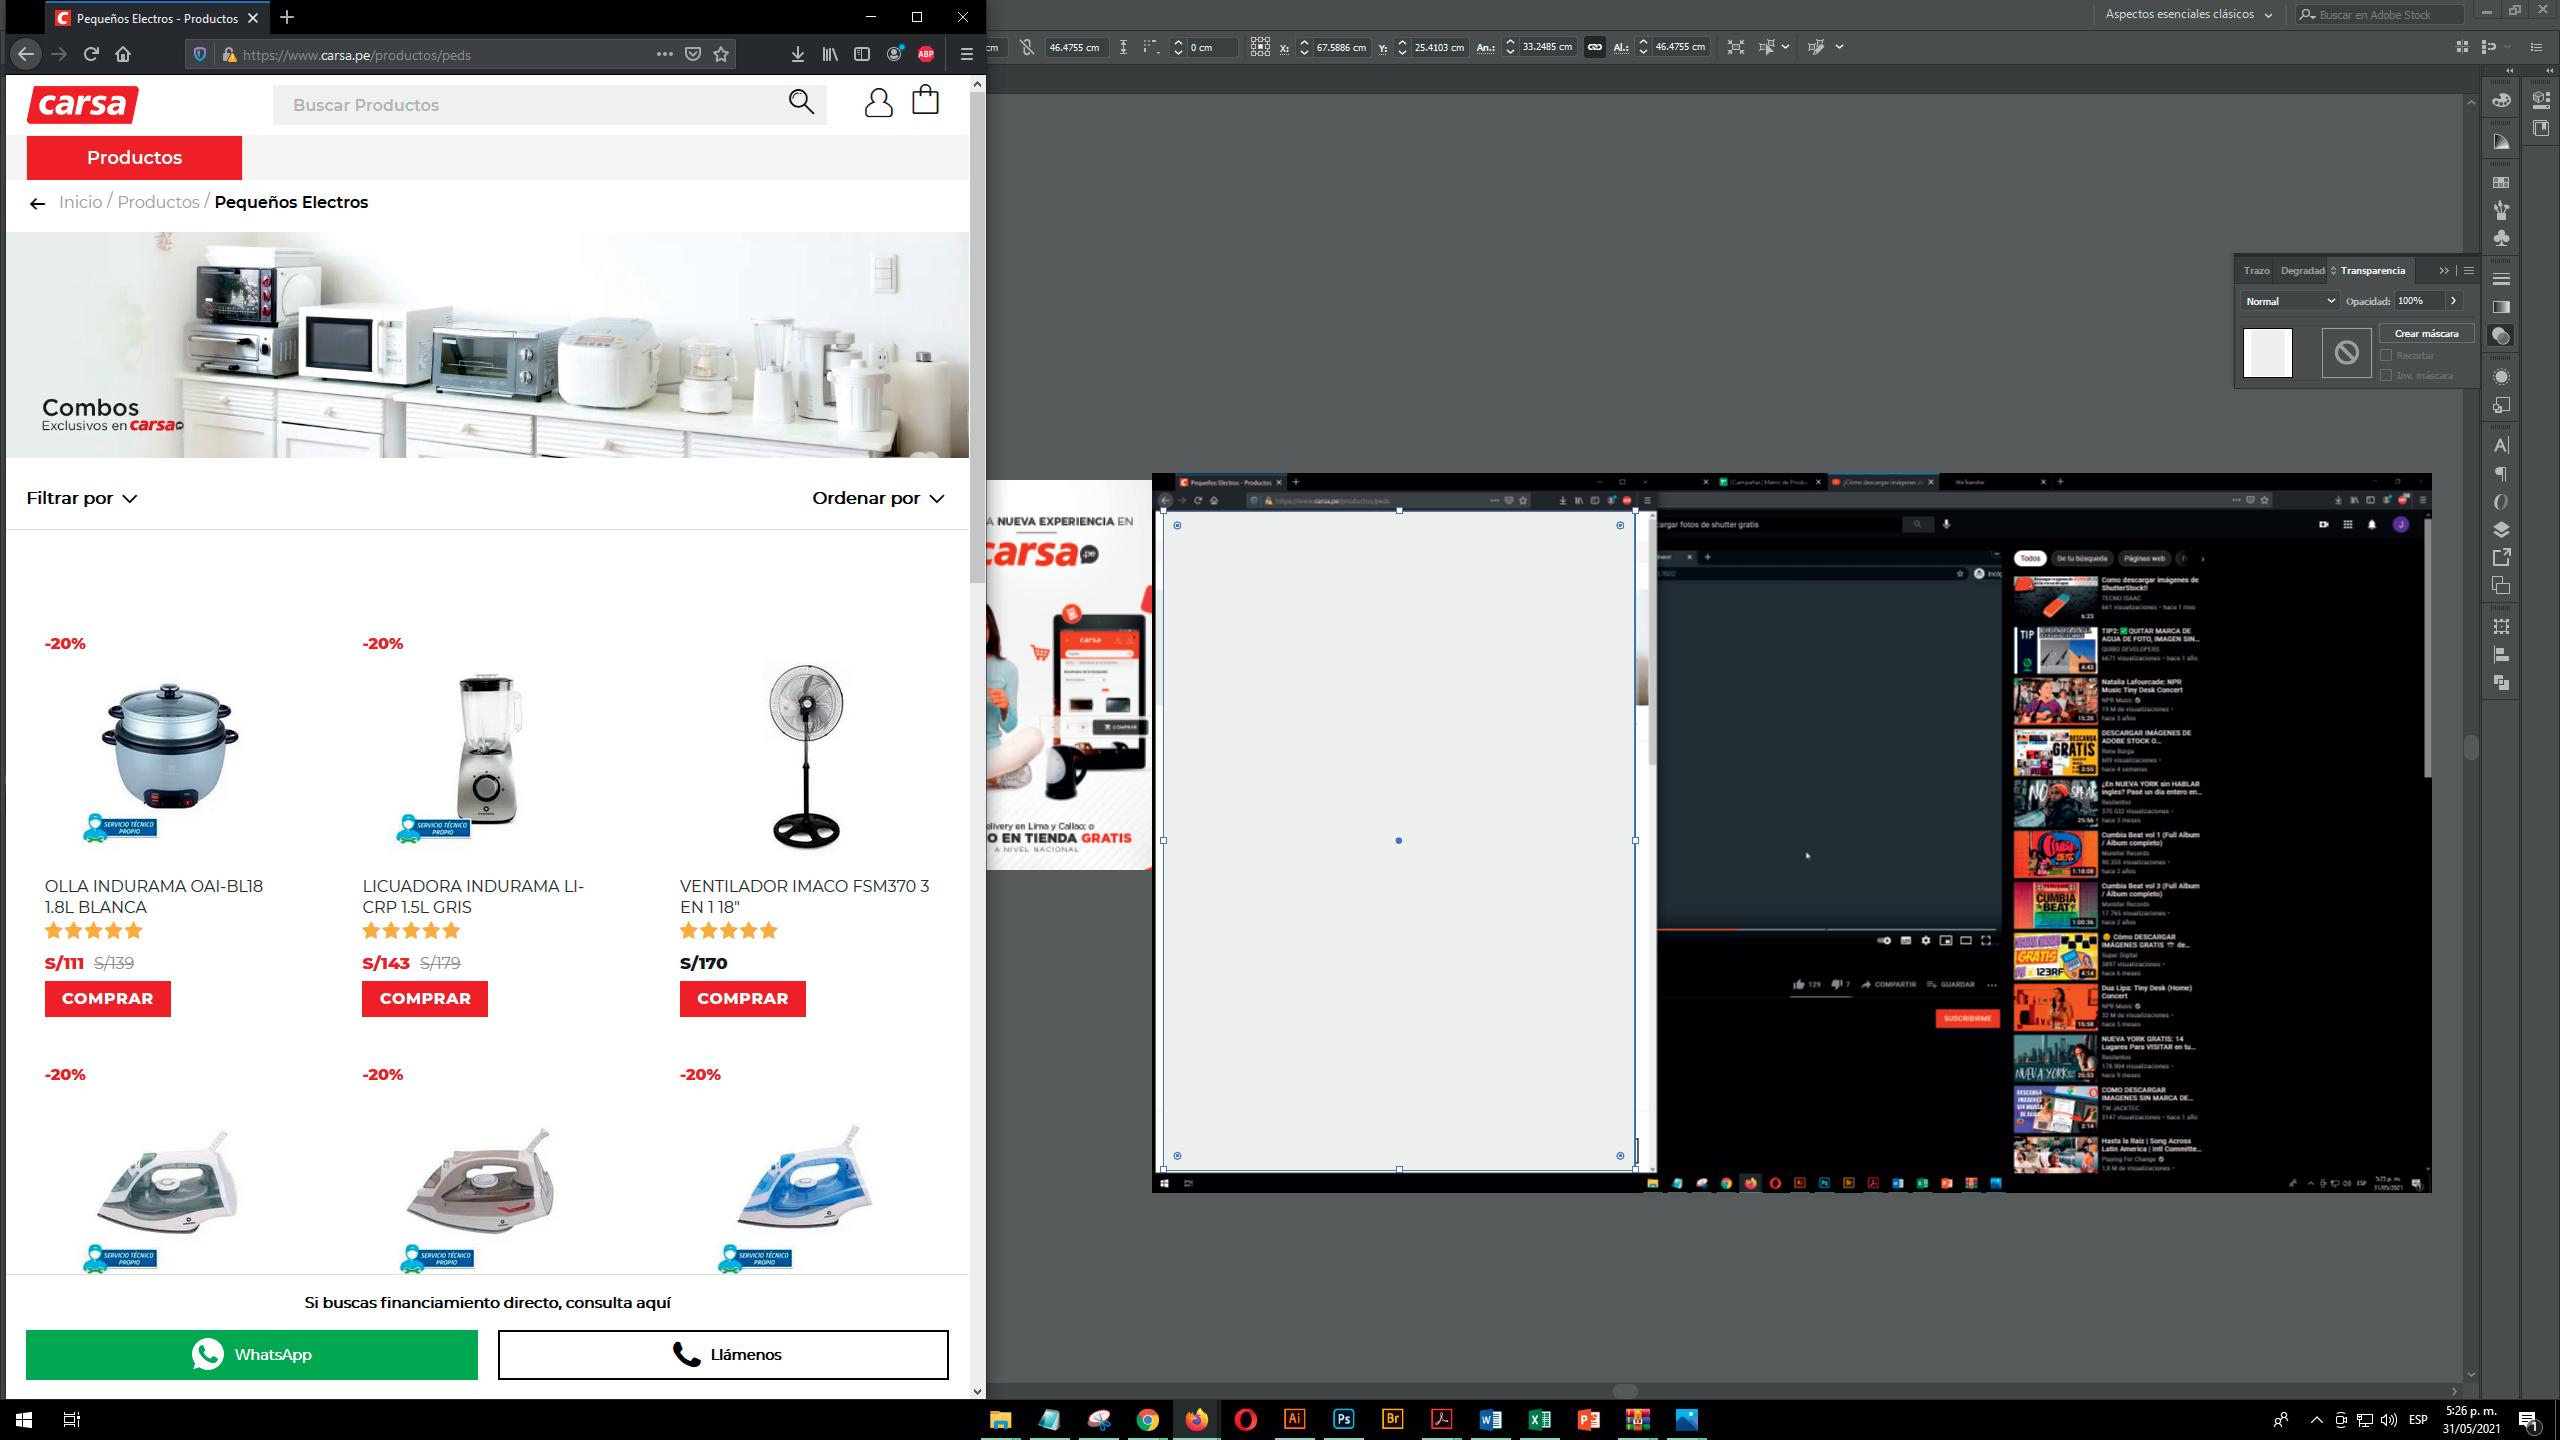Open the Paragraph panel icon
The height and width of the screenshot is (1440, 2560).
pos(2501,474)
